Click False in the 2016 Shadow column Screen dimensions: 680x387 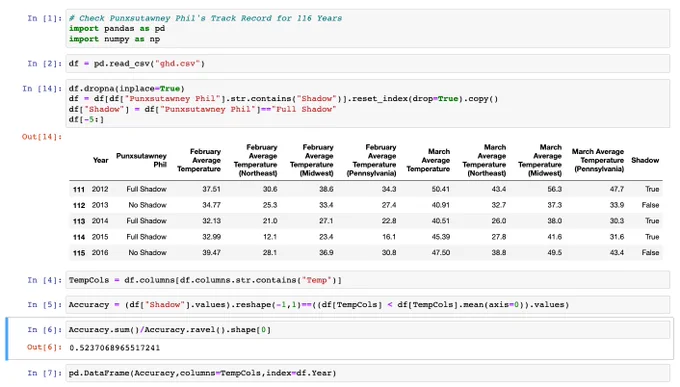(x=651, y=253)
